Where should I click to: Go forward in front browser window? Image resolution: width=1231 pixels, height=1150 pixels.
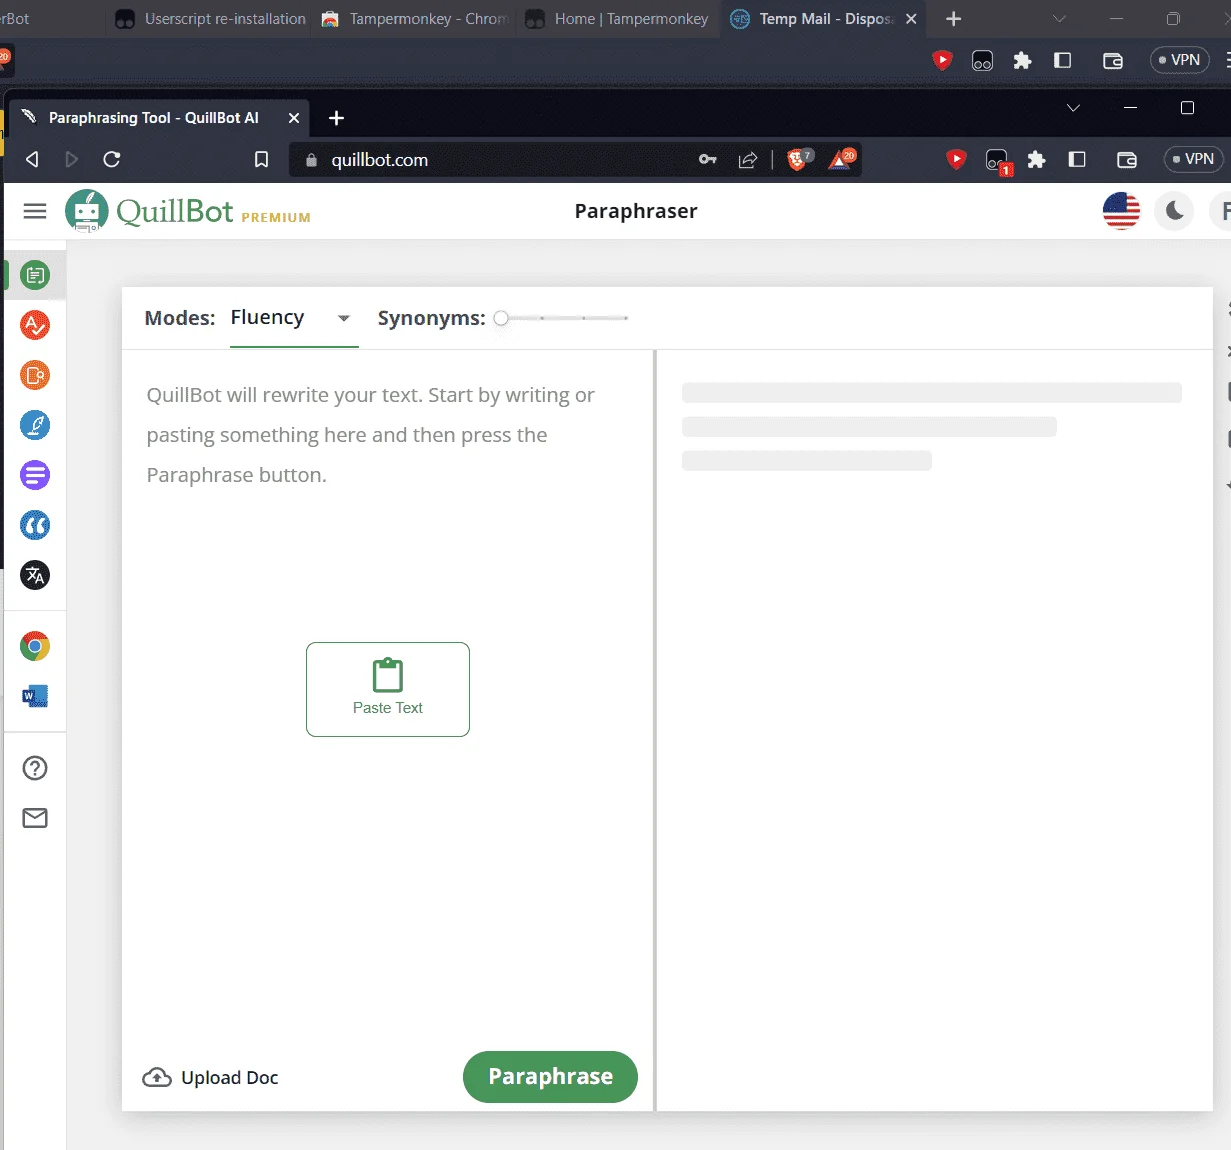[x=72, y=160]
